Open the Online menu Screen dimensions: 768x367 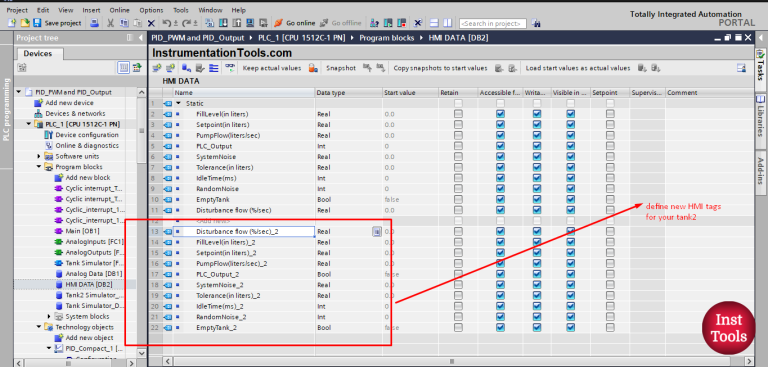(120, 10)
